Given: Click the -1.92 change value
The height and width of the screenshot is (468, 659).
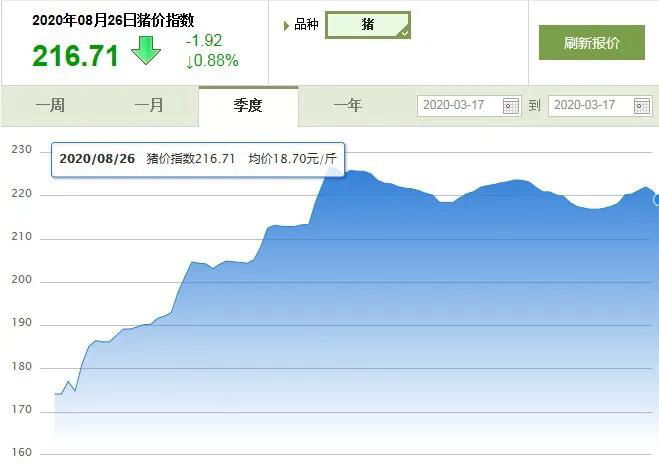Looking at the screenshot, I should click(204, 41).
